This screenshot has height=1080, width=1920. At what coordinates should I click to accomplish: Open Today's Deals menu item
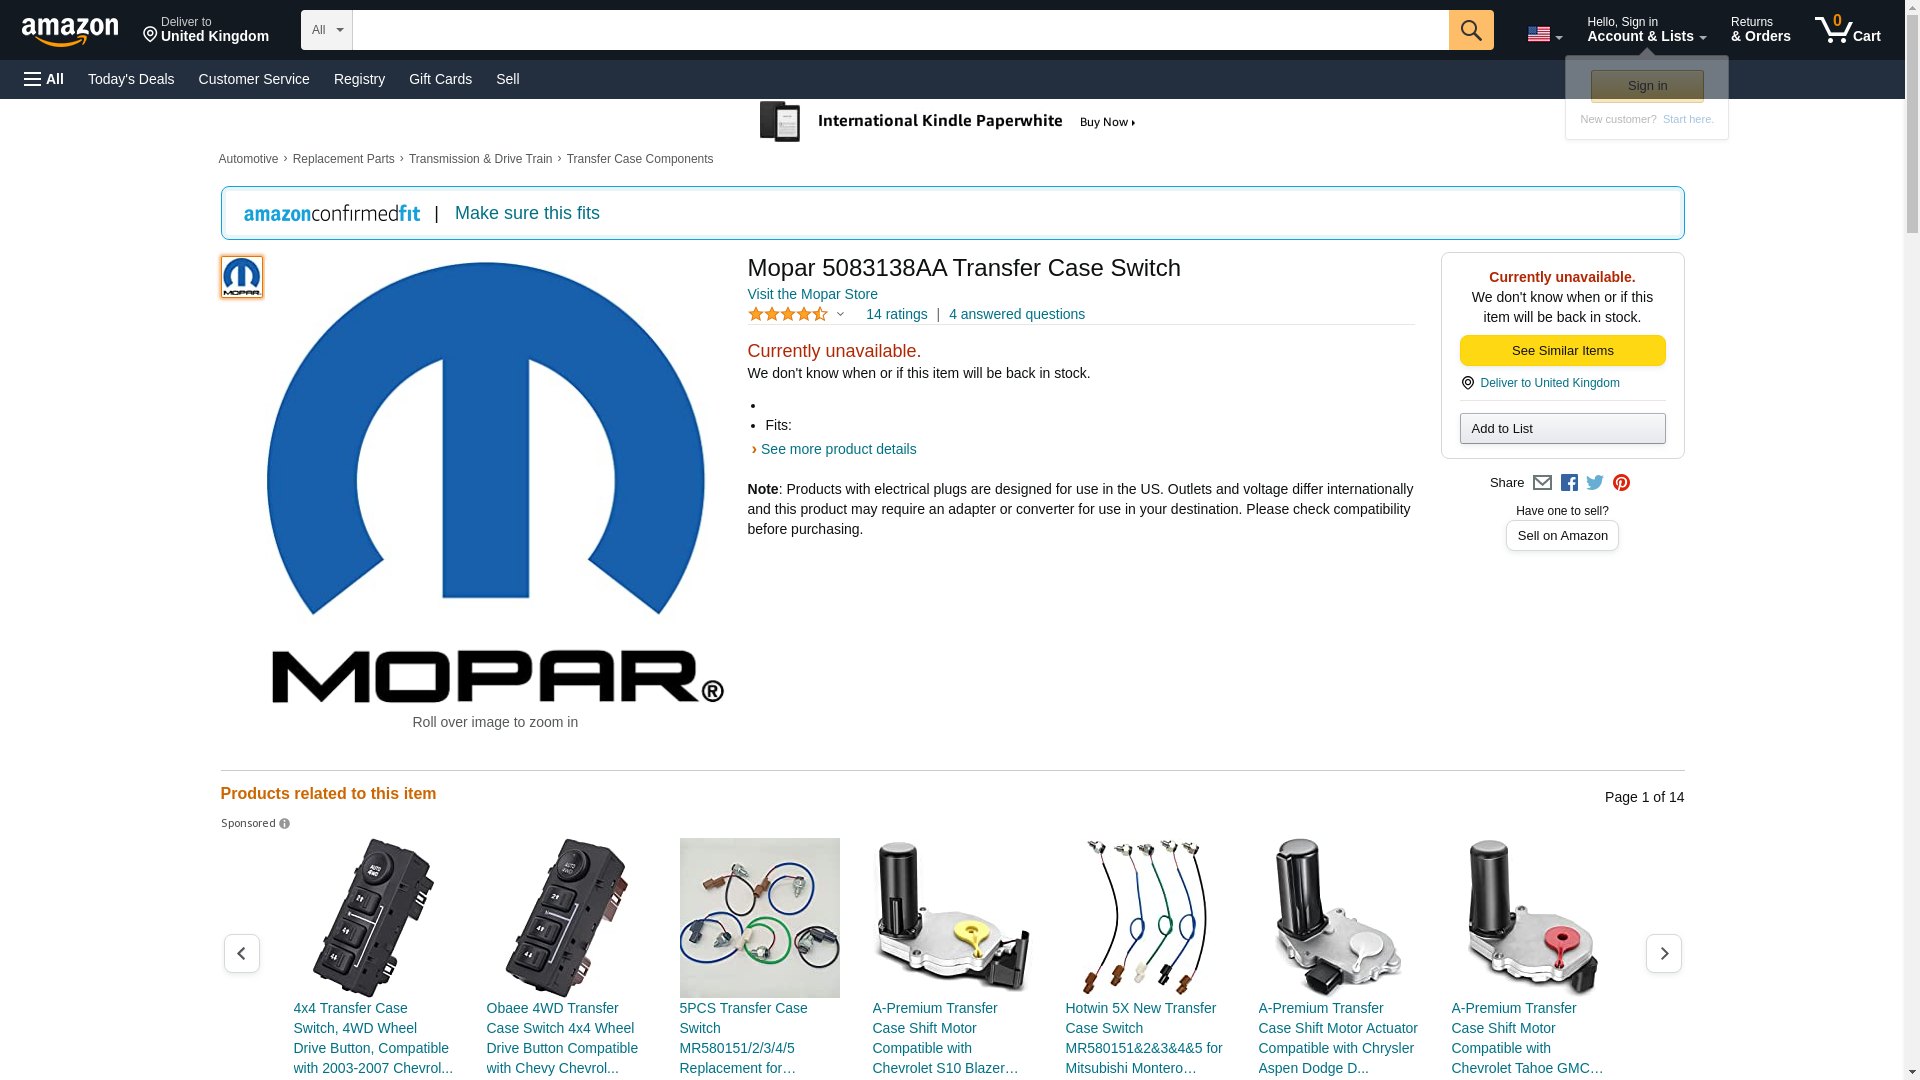tap(131, 79)
